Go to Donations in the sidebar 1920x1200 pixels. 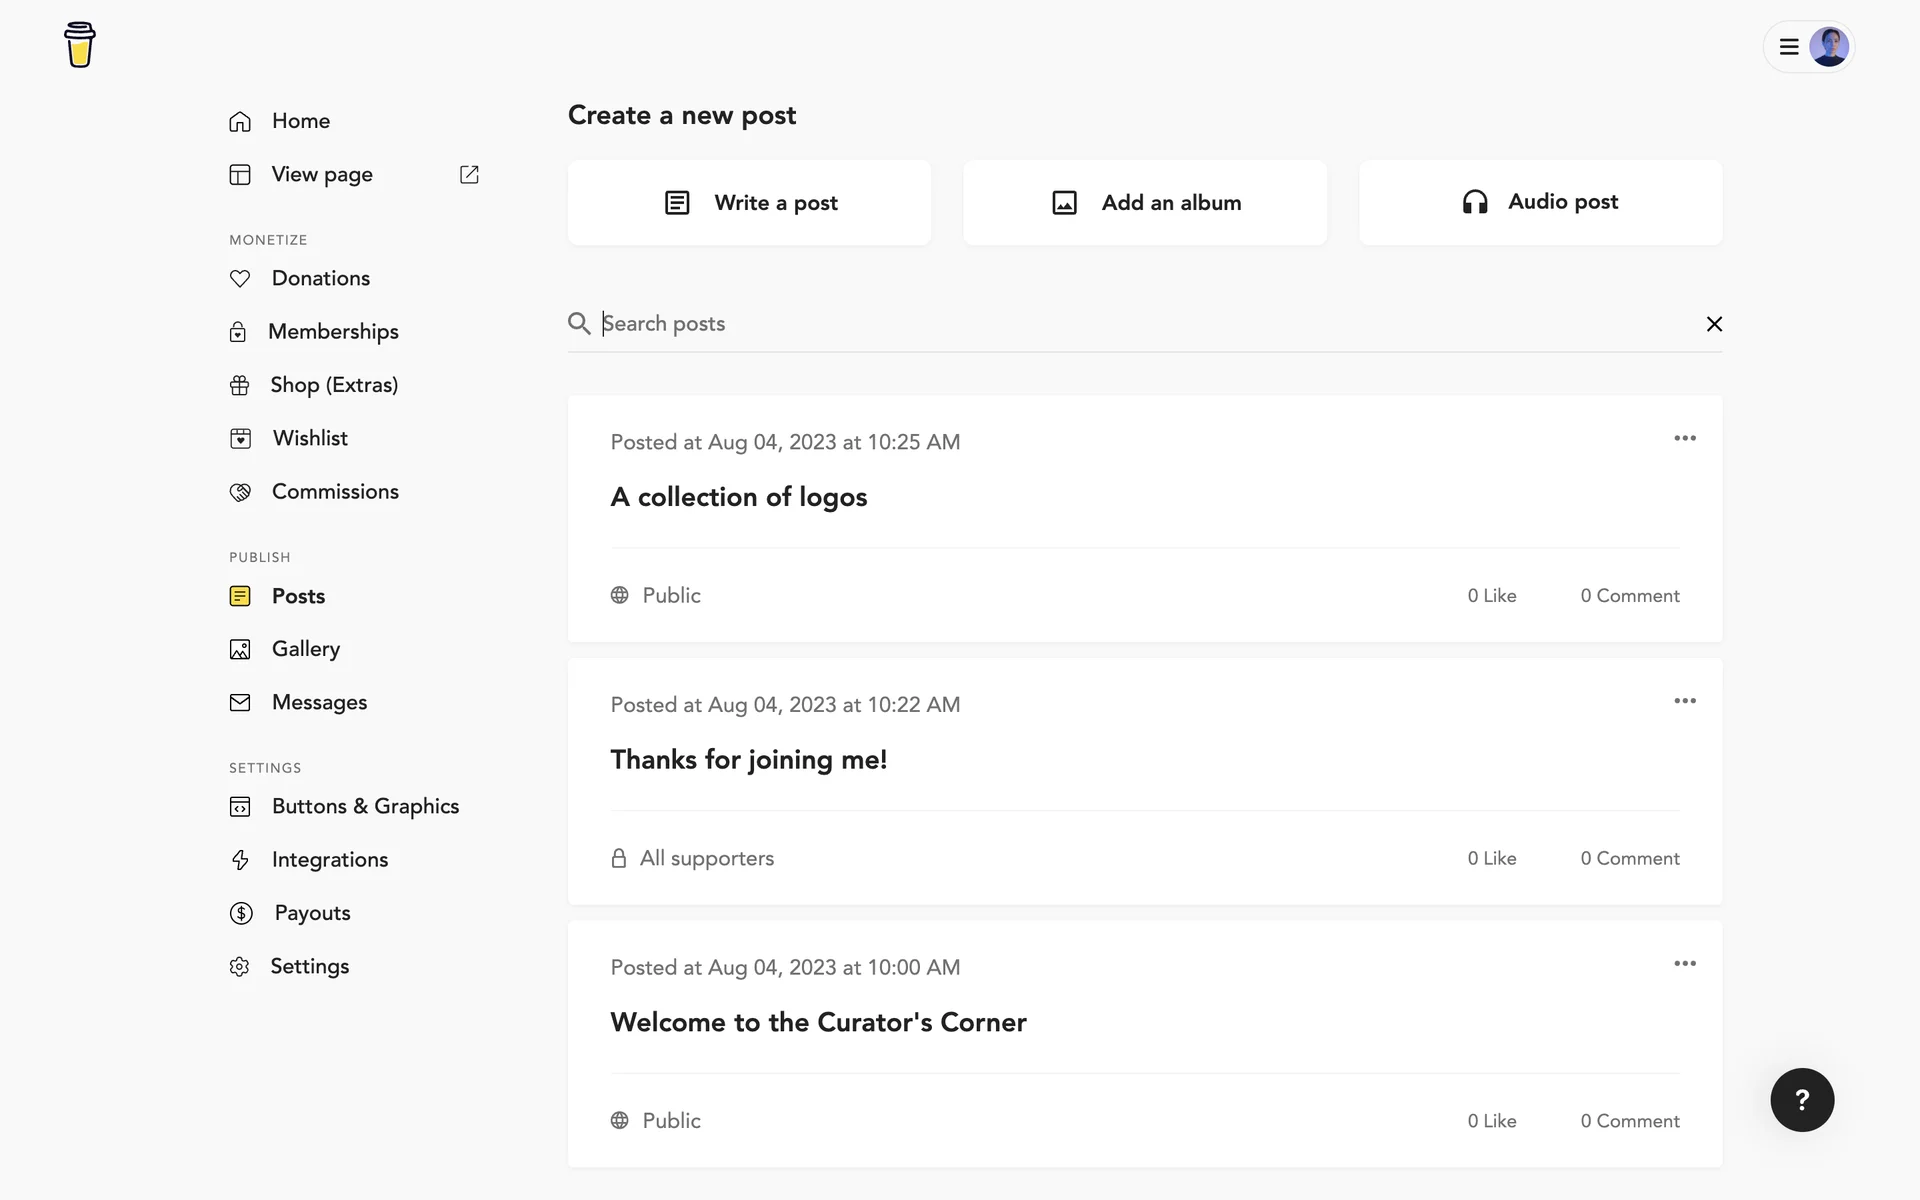click(320, 278)
